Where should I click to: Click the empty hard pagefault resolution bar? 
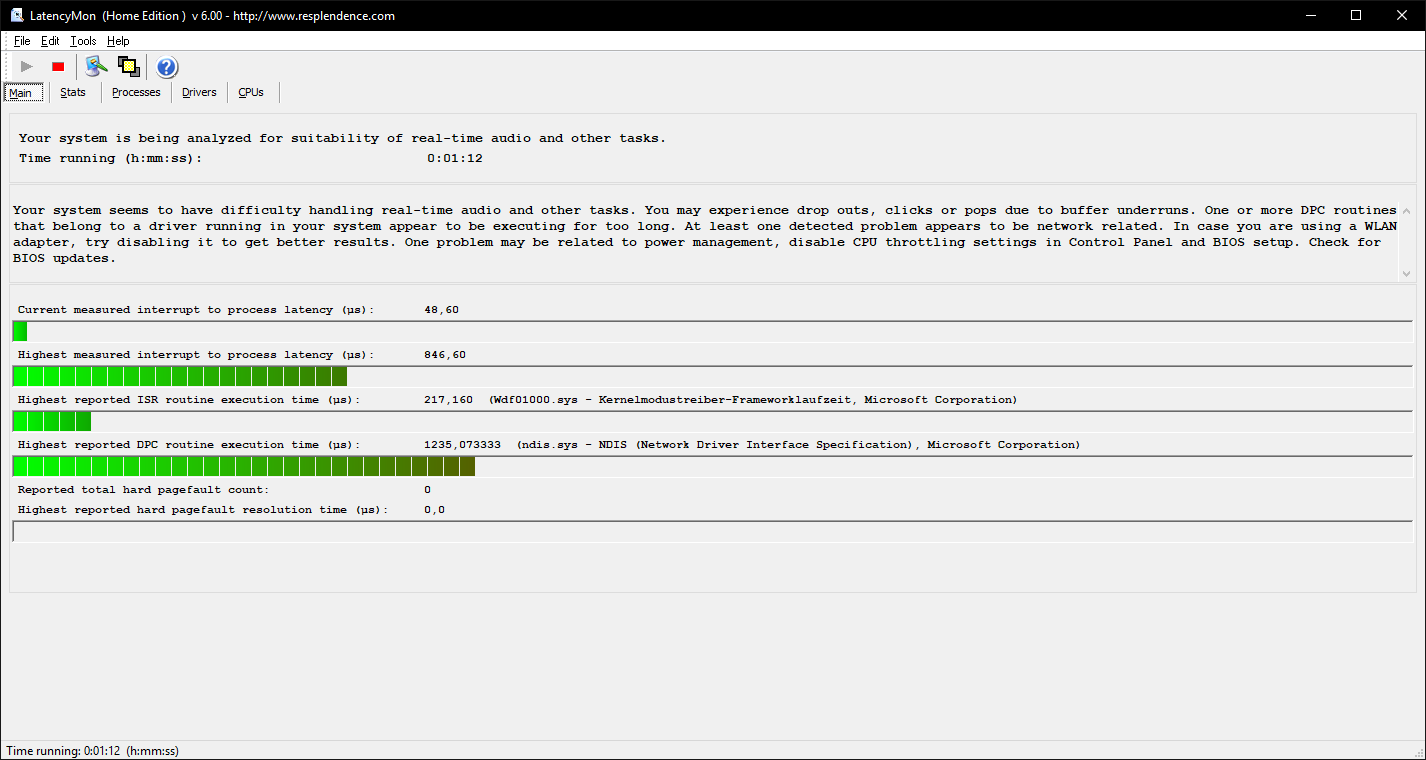click(x=713, y=531)
